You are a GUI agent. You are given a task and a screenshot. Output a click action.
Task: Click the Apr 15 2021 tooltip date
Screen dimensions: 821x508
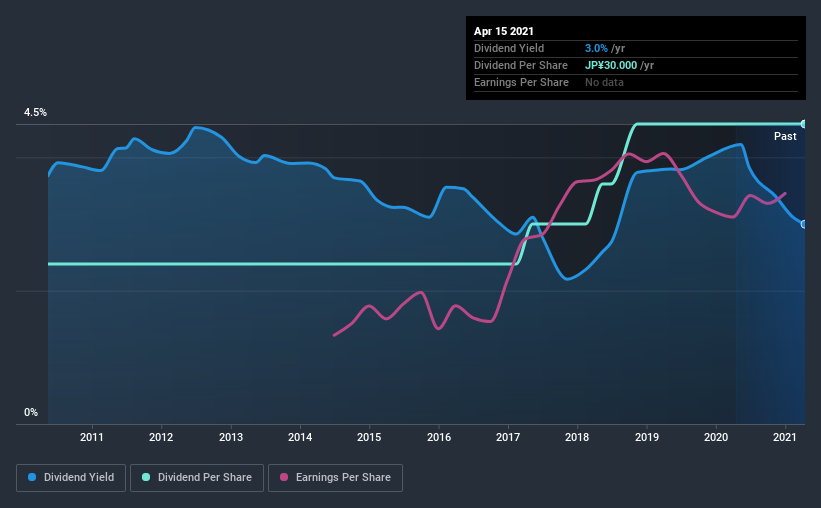[504, 31]
